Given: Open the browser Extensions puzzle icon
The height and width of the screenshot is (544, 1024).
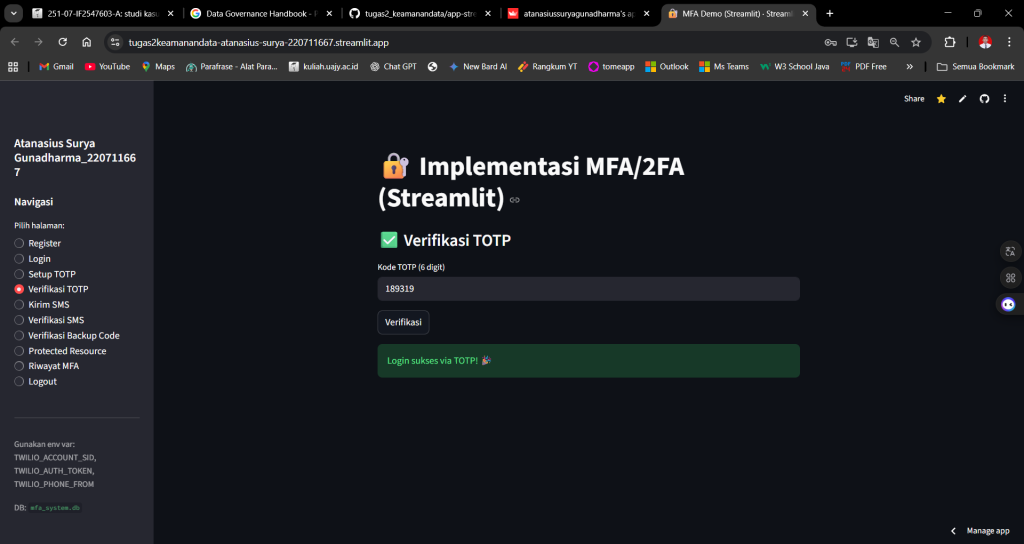Looking at the screenshot, I should (x=950, y=42).
